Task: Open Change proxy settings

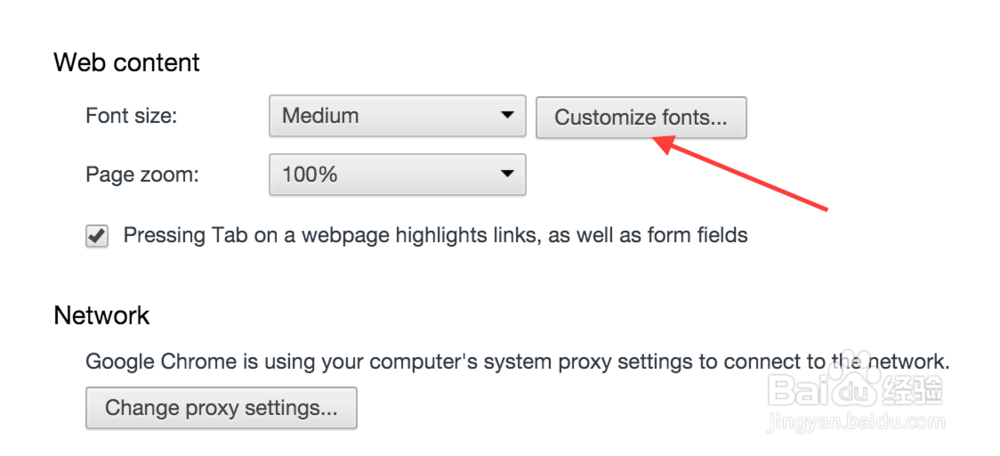Action: click(221, 408)
